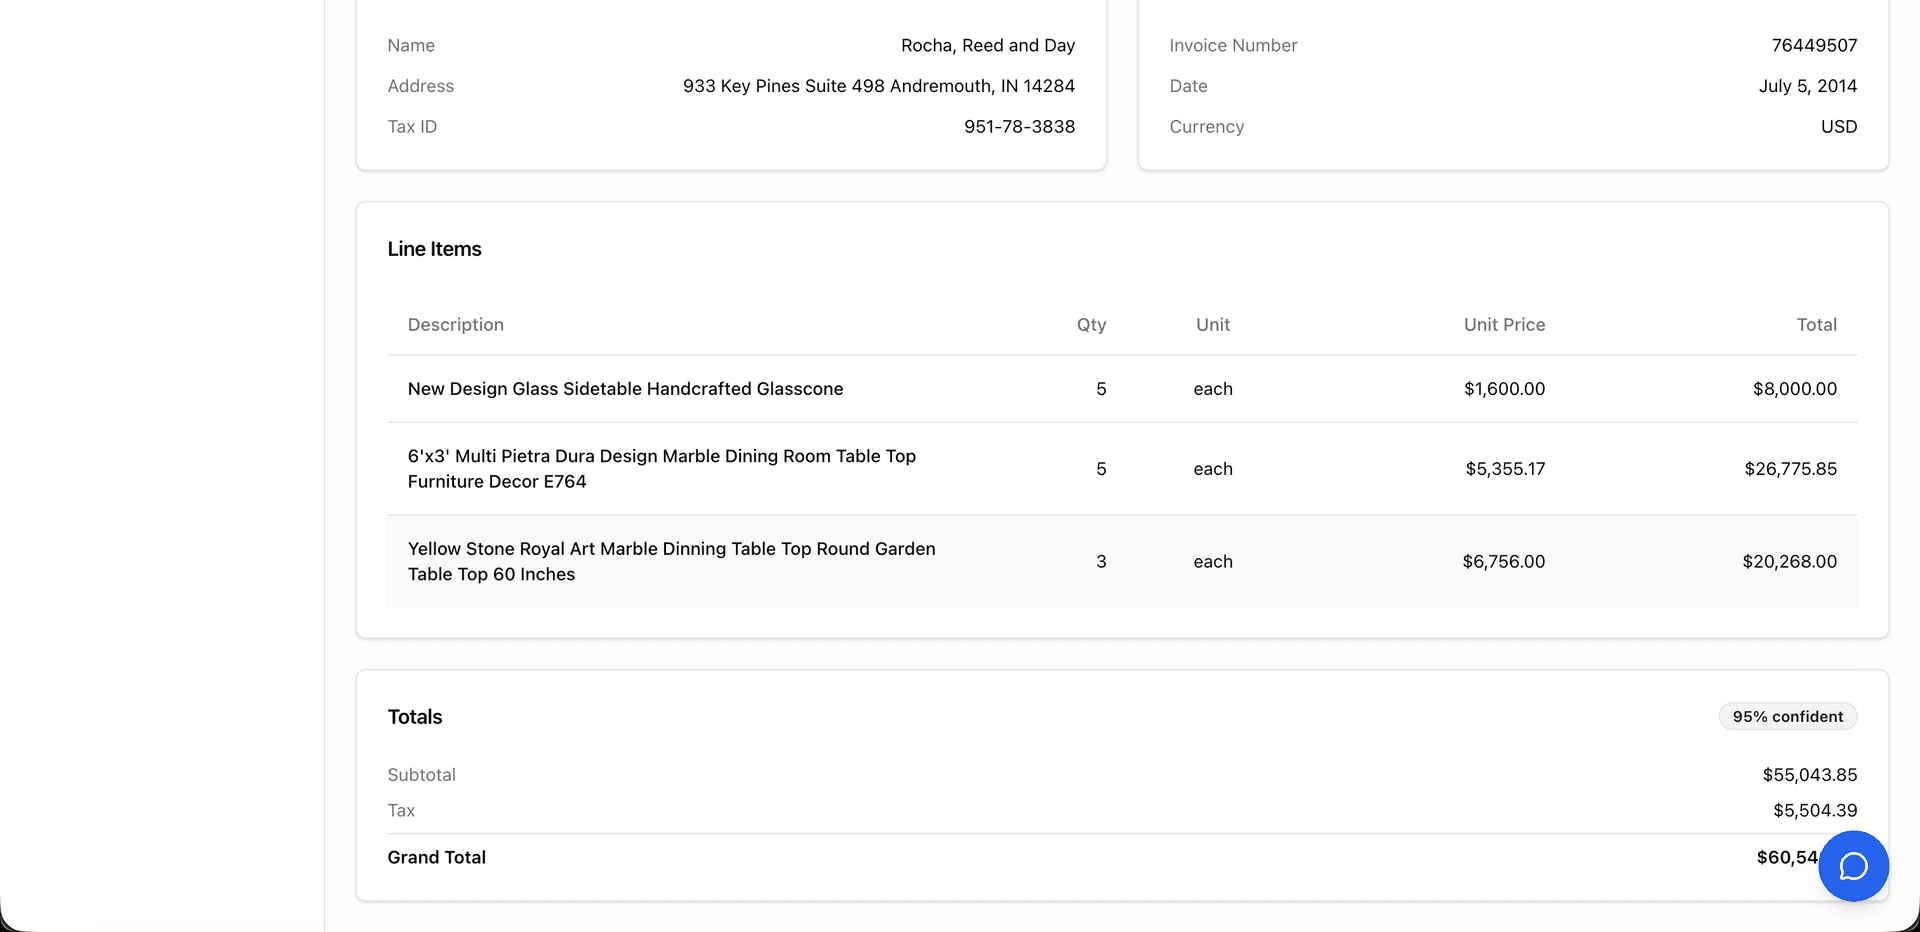Click the Totals section header
The width and height of the screenshot is (1920, 932).
(415, 716)
